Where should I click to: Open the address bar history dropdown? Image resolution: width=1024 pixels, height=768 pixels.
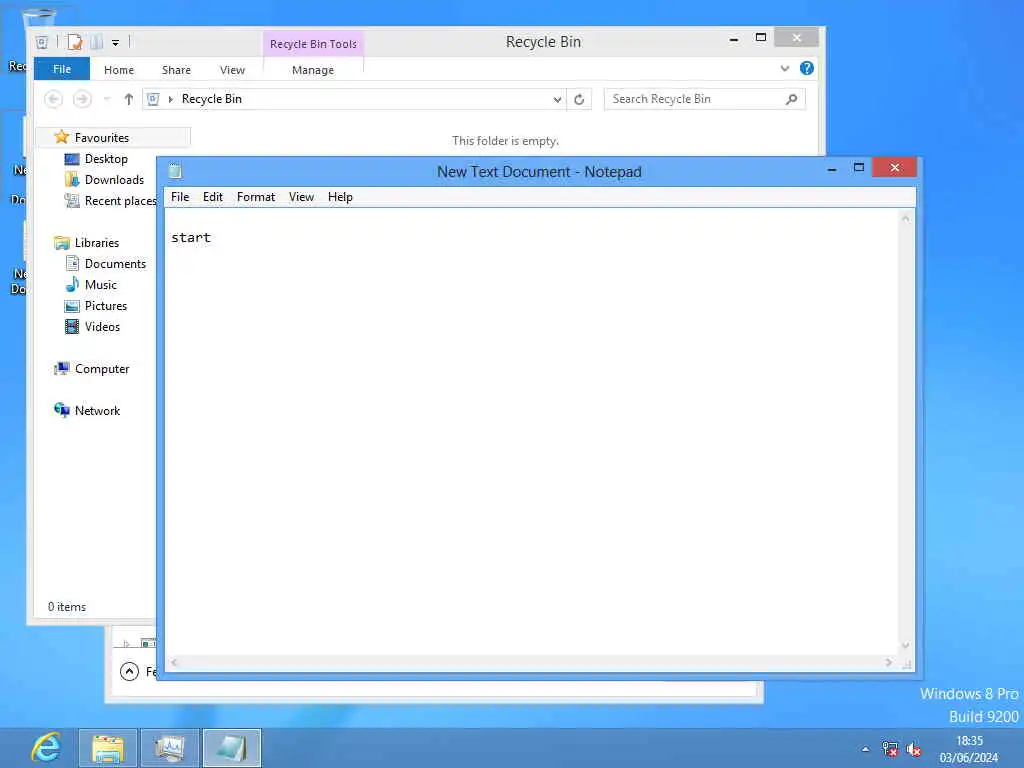(557, 99)
